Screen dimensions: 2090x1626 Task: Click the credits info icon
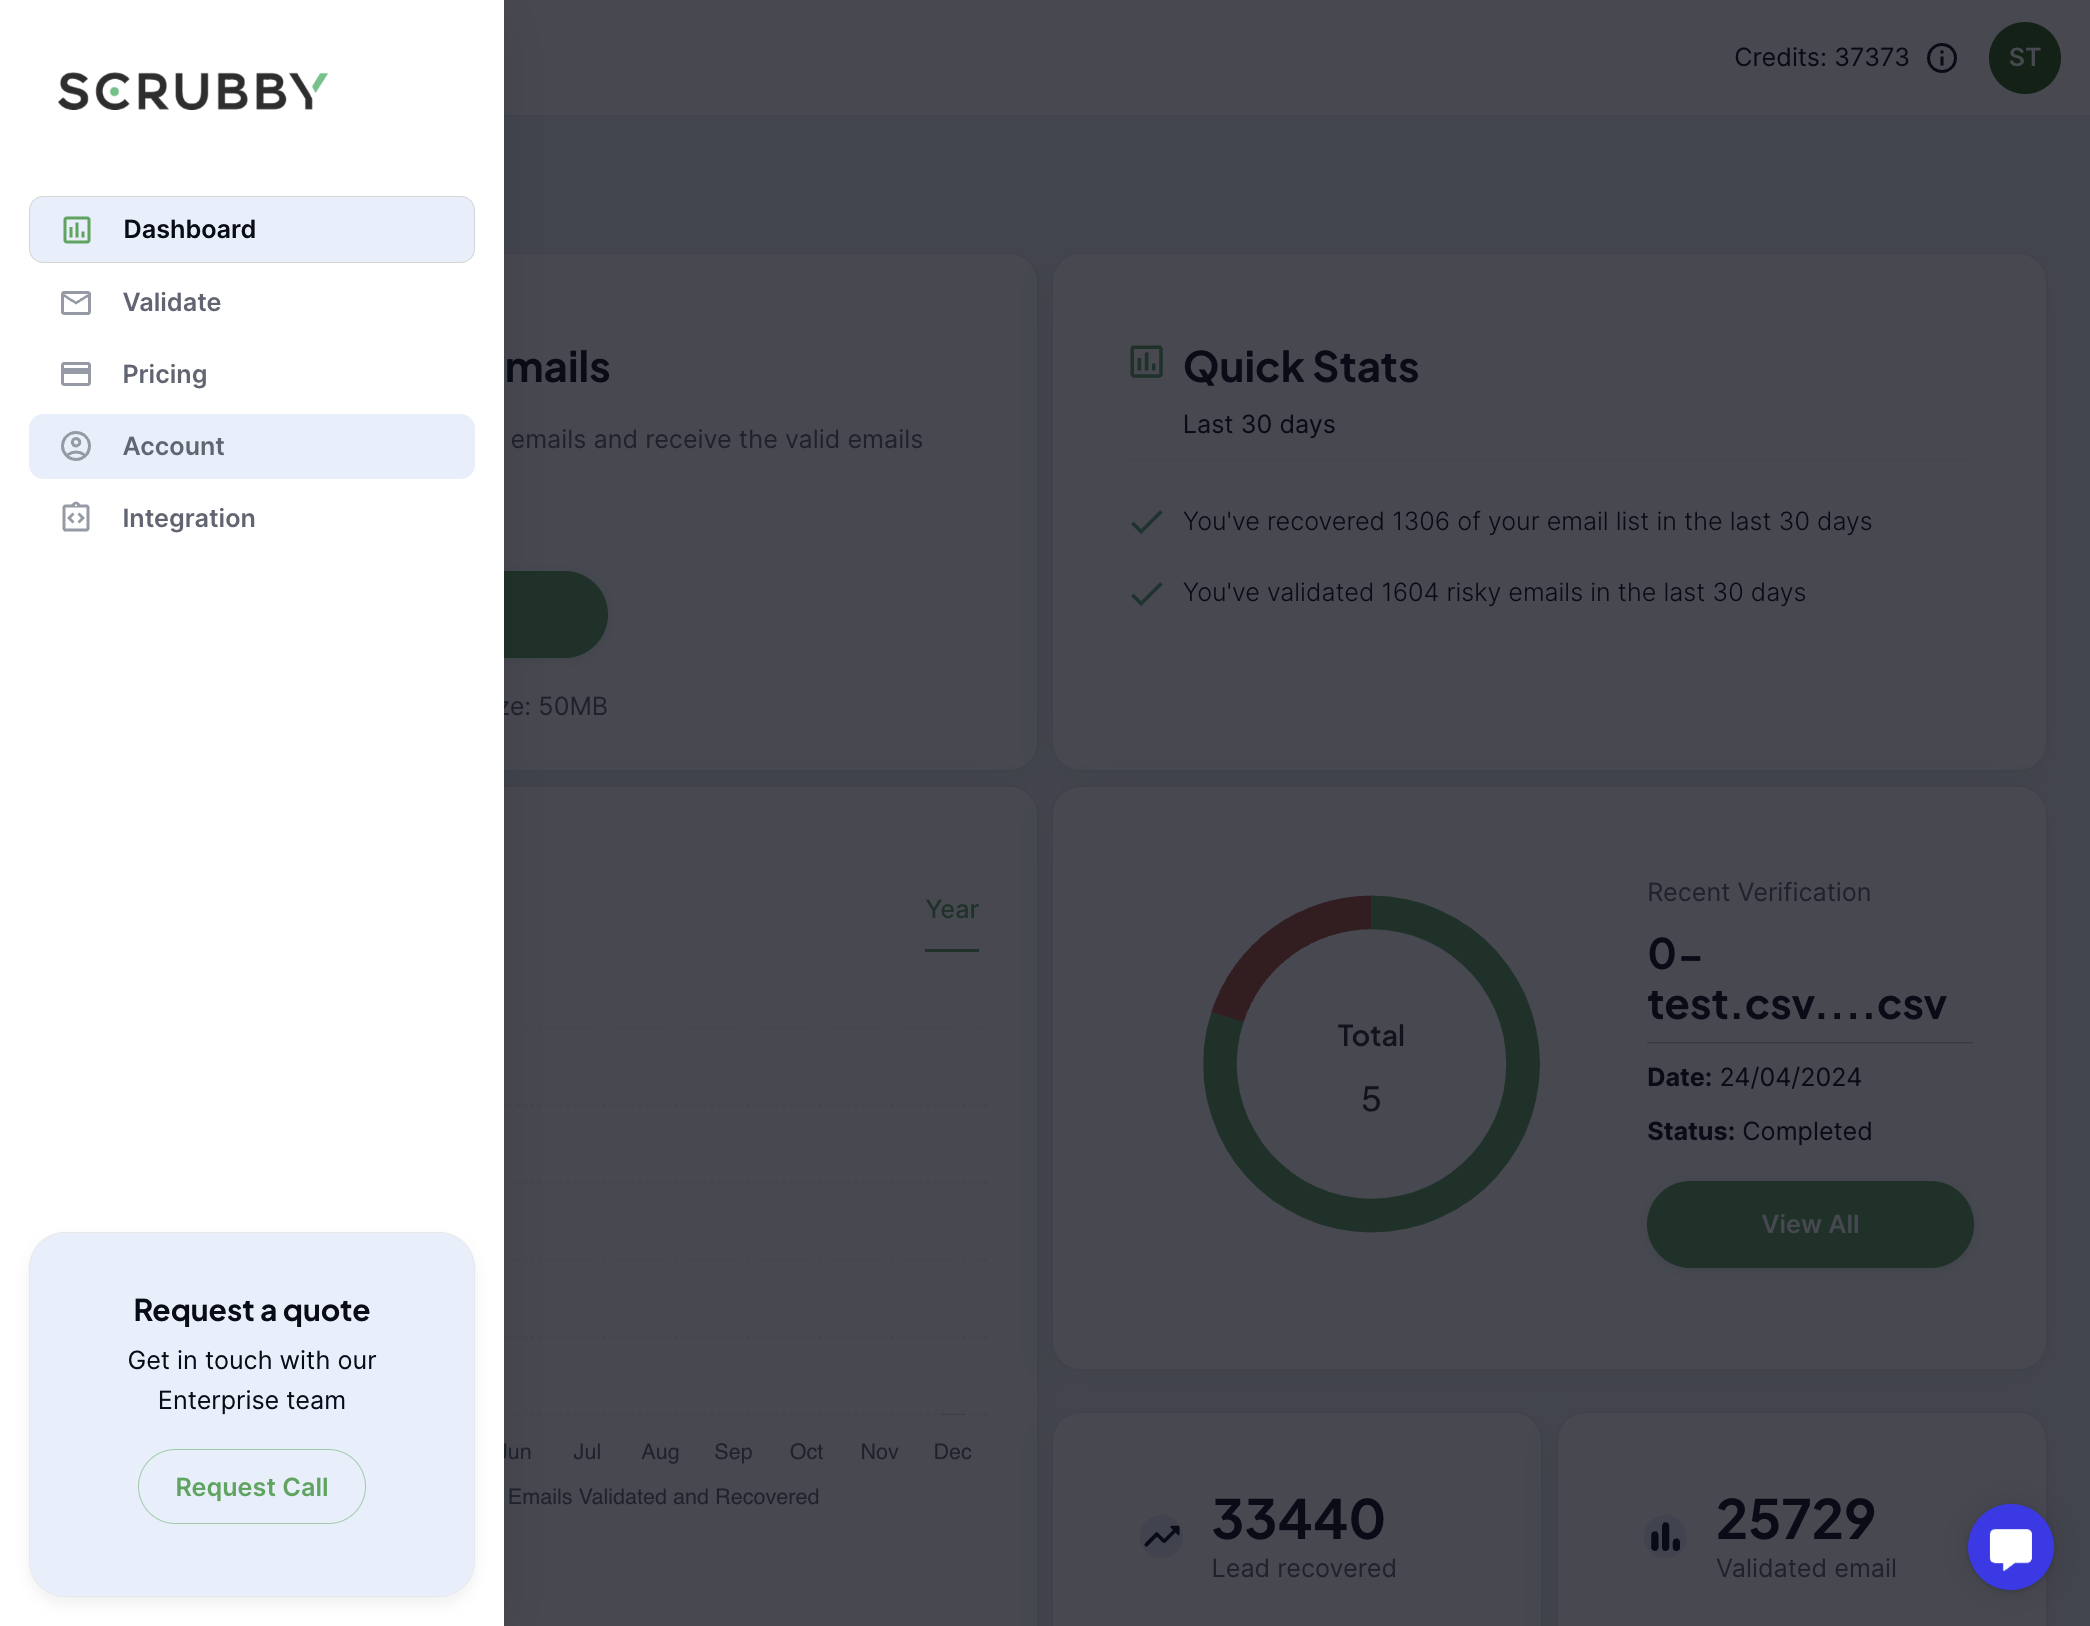(x=1942, y=58)
